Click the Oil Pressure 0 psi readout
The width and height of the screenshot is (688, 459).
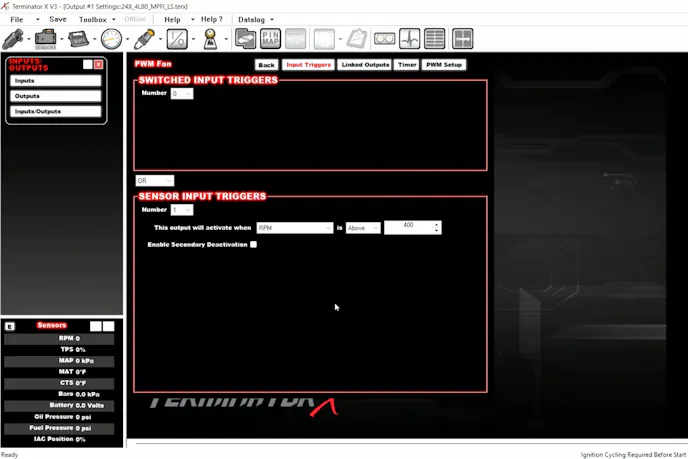tap(59, 417)
